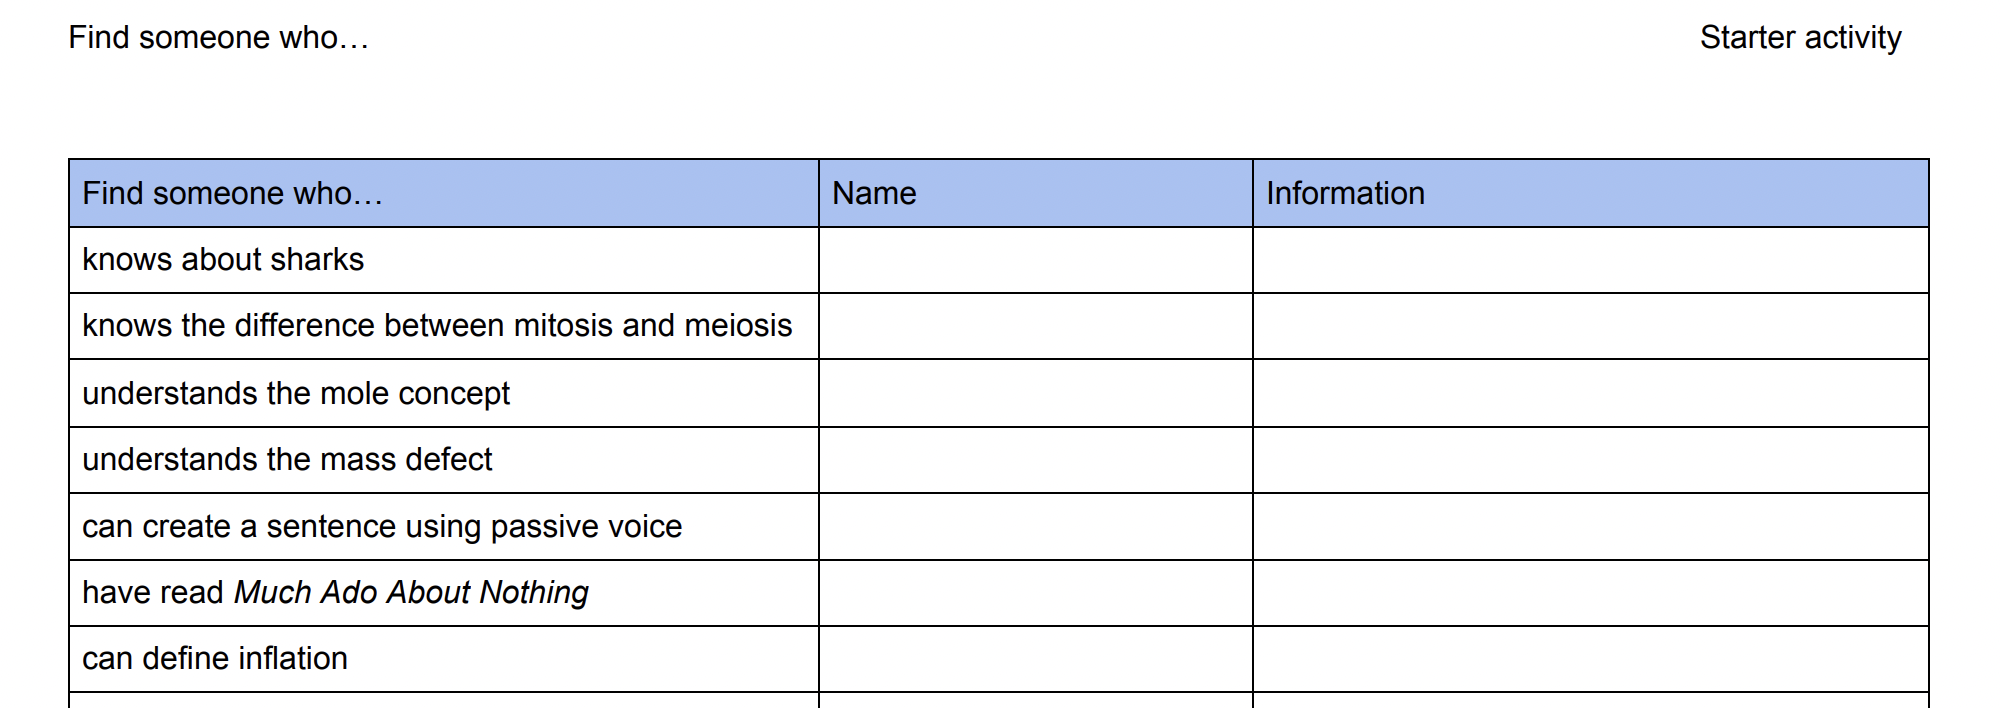This screenshot has height=708, width=2000.
Task: Click the 'knows about sharks' text
Action: [x=223, y=260]
